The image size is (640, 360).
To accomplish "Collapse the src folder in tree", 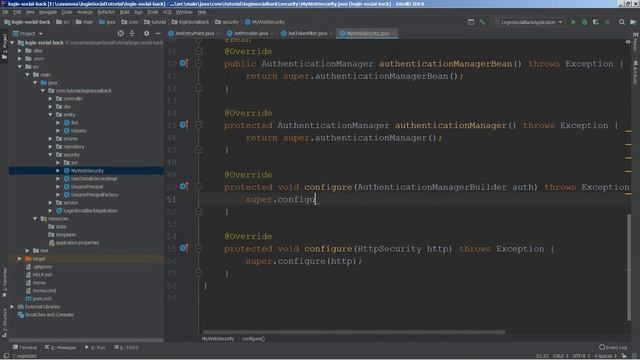I will click(20, 67).
